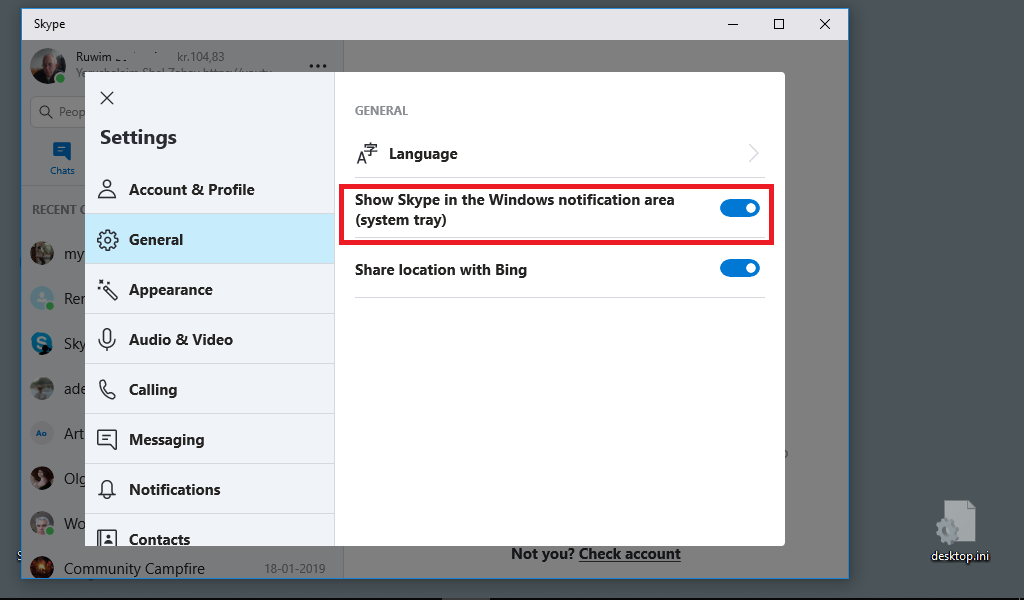Open Notifications settings
Viewport: 1024px width, 600px height.
click(210, 490)
